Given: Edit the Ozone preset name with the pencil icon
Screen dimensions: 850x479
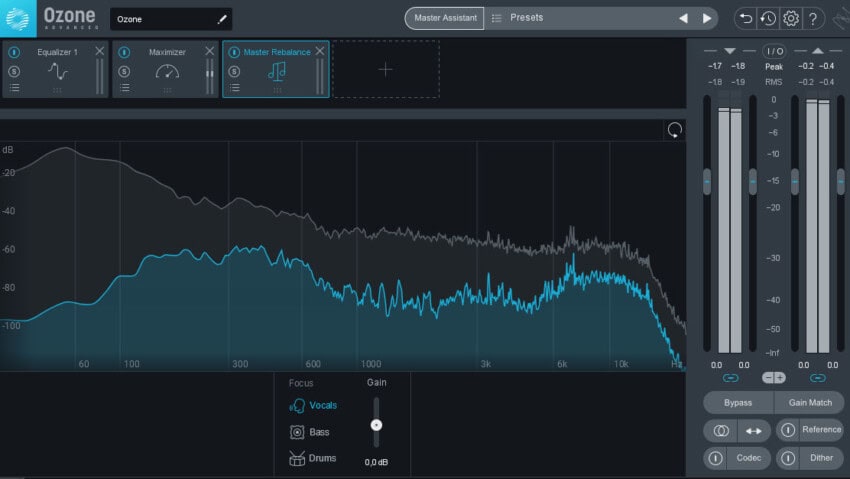Looking at the screenshot, I should click(222, 19).
